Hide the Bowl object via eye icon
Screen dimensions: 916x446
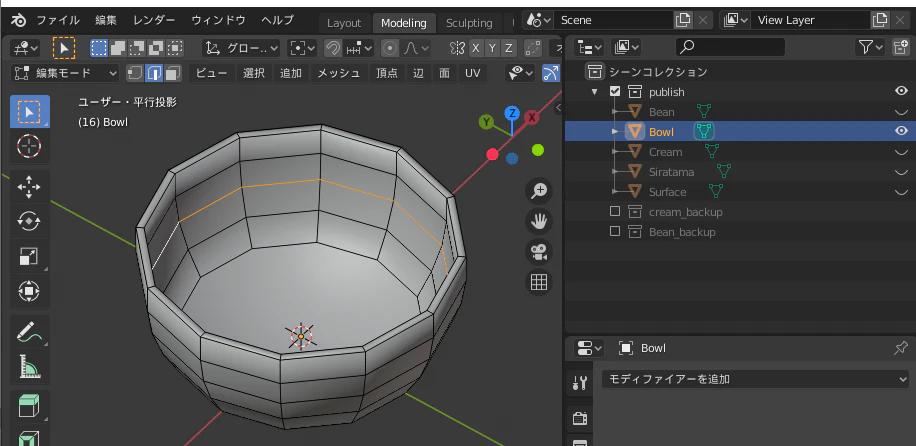tap(901, 131)
